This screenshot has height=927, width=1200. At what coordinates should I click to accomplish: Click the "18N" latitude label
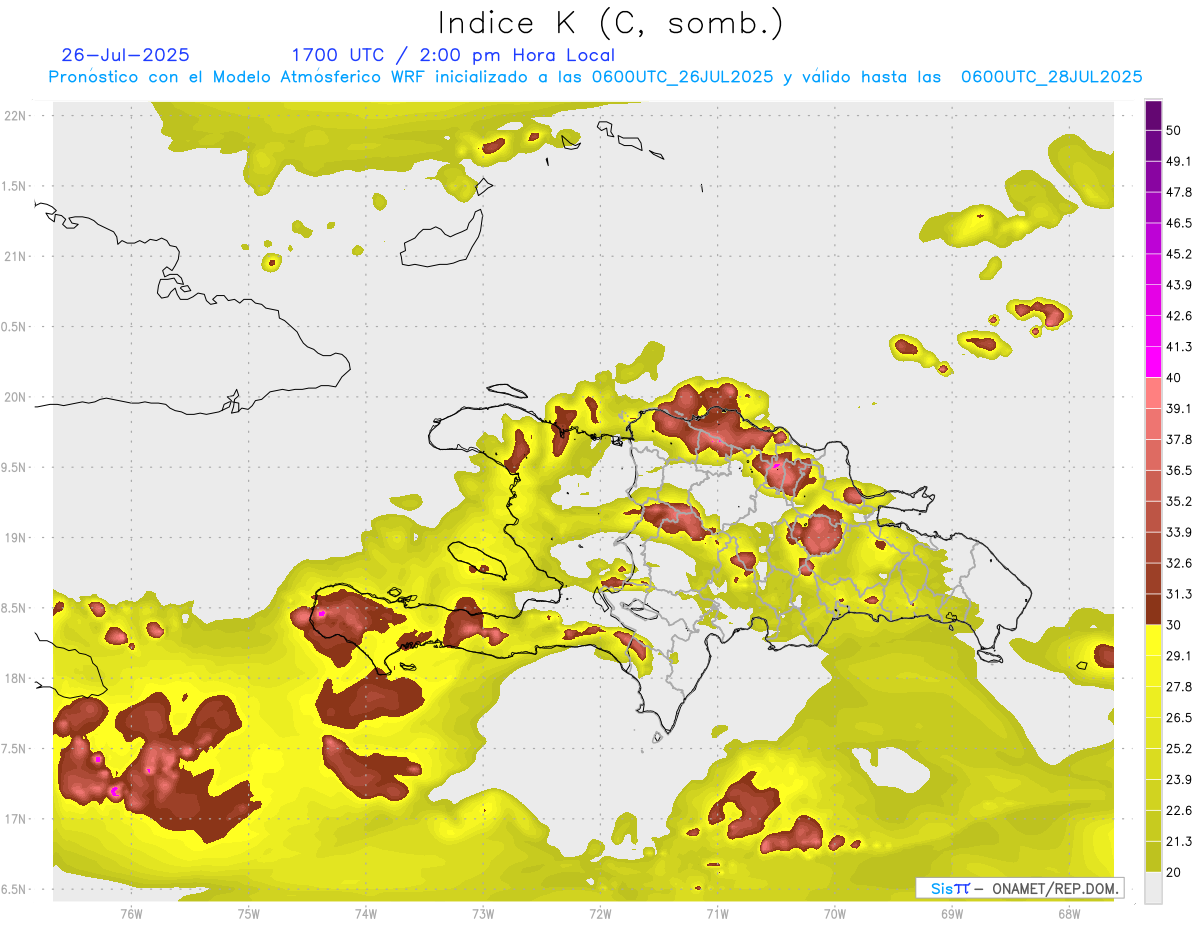[16, 678]
